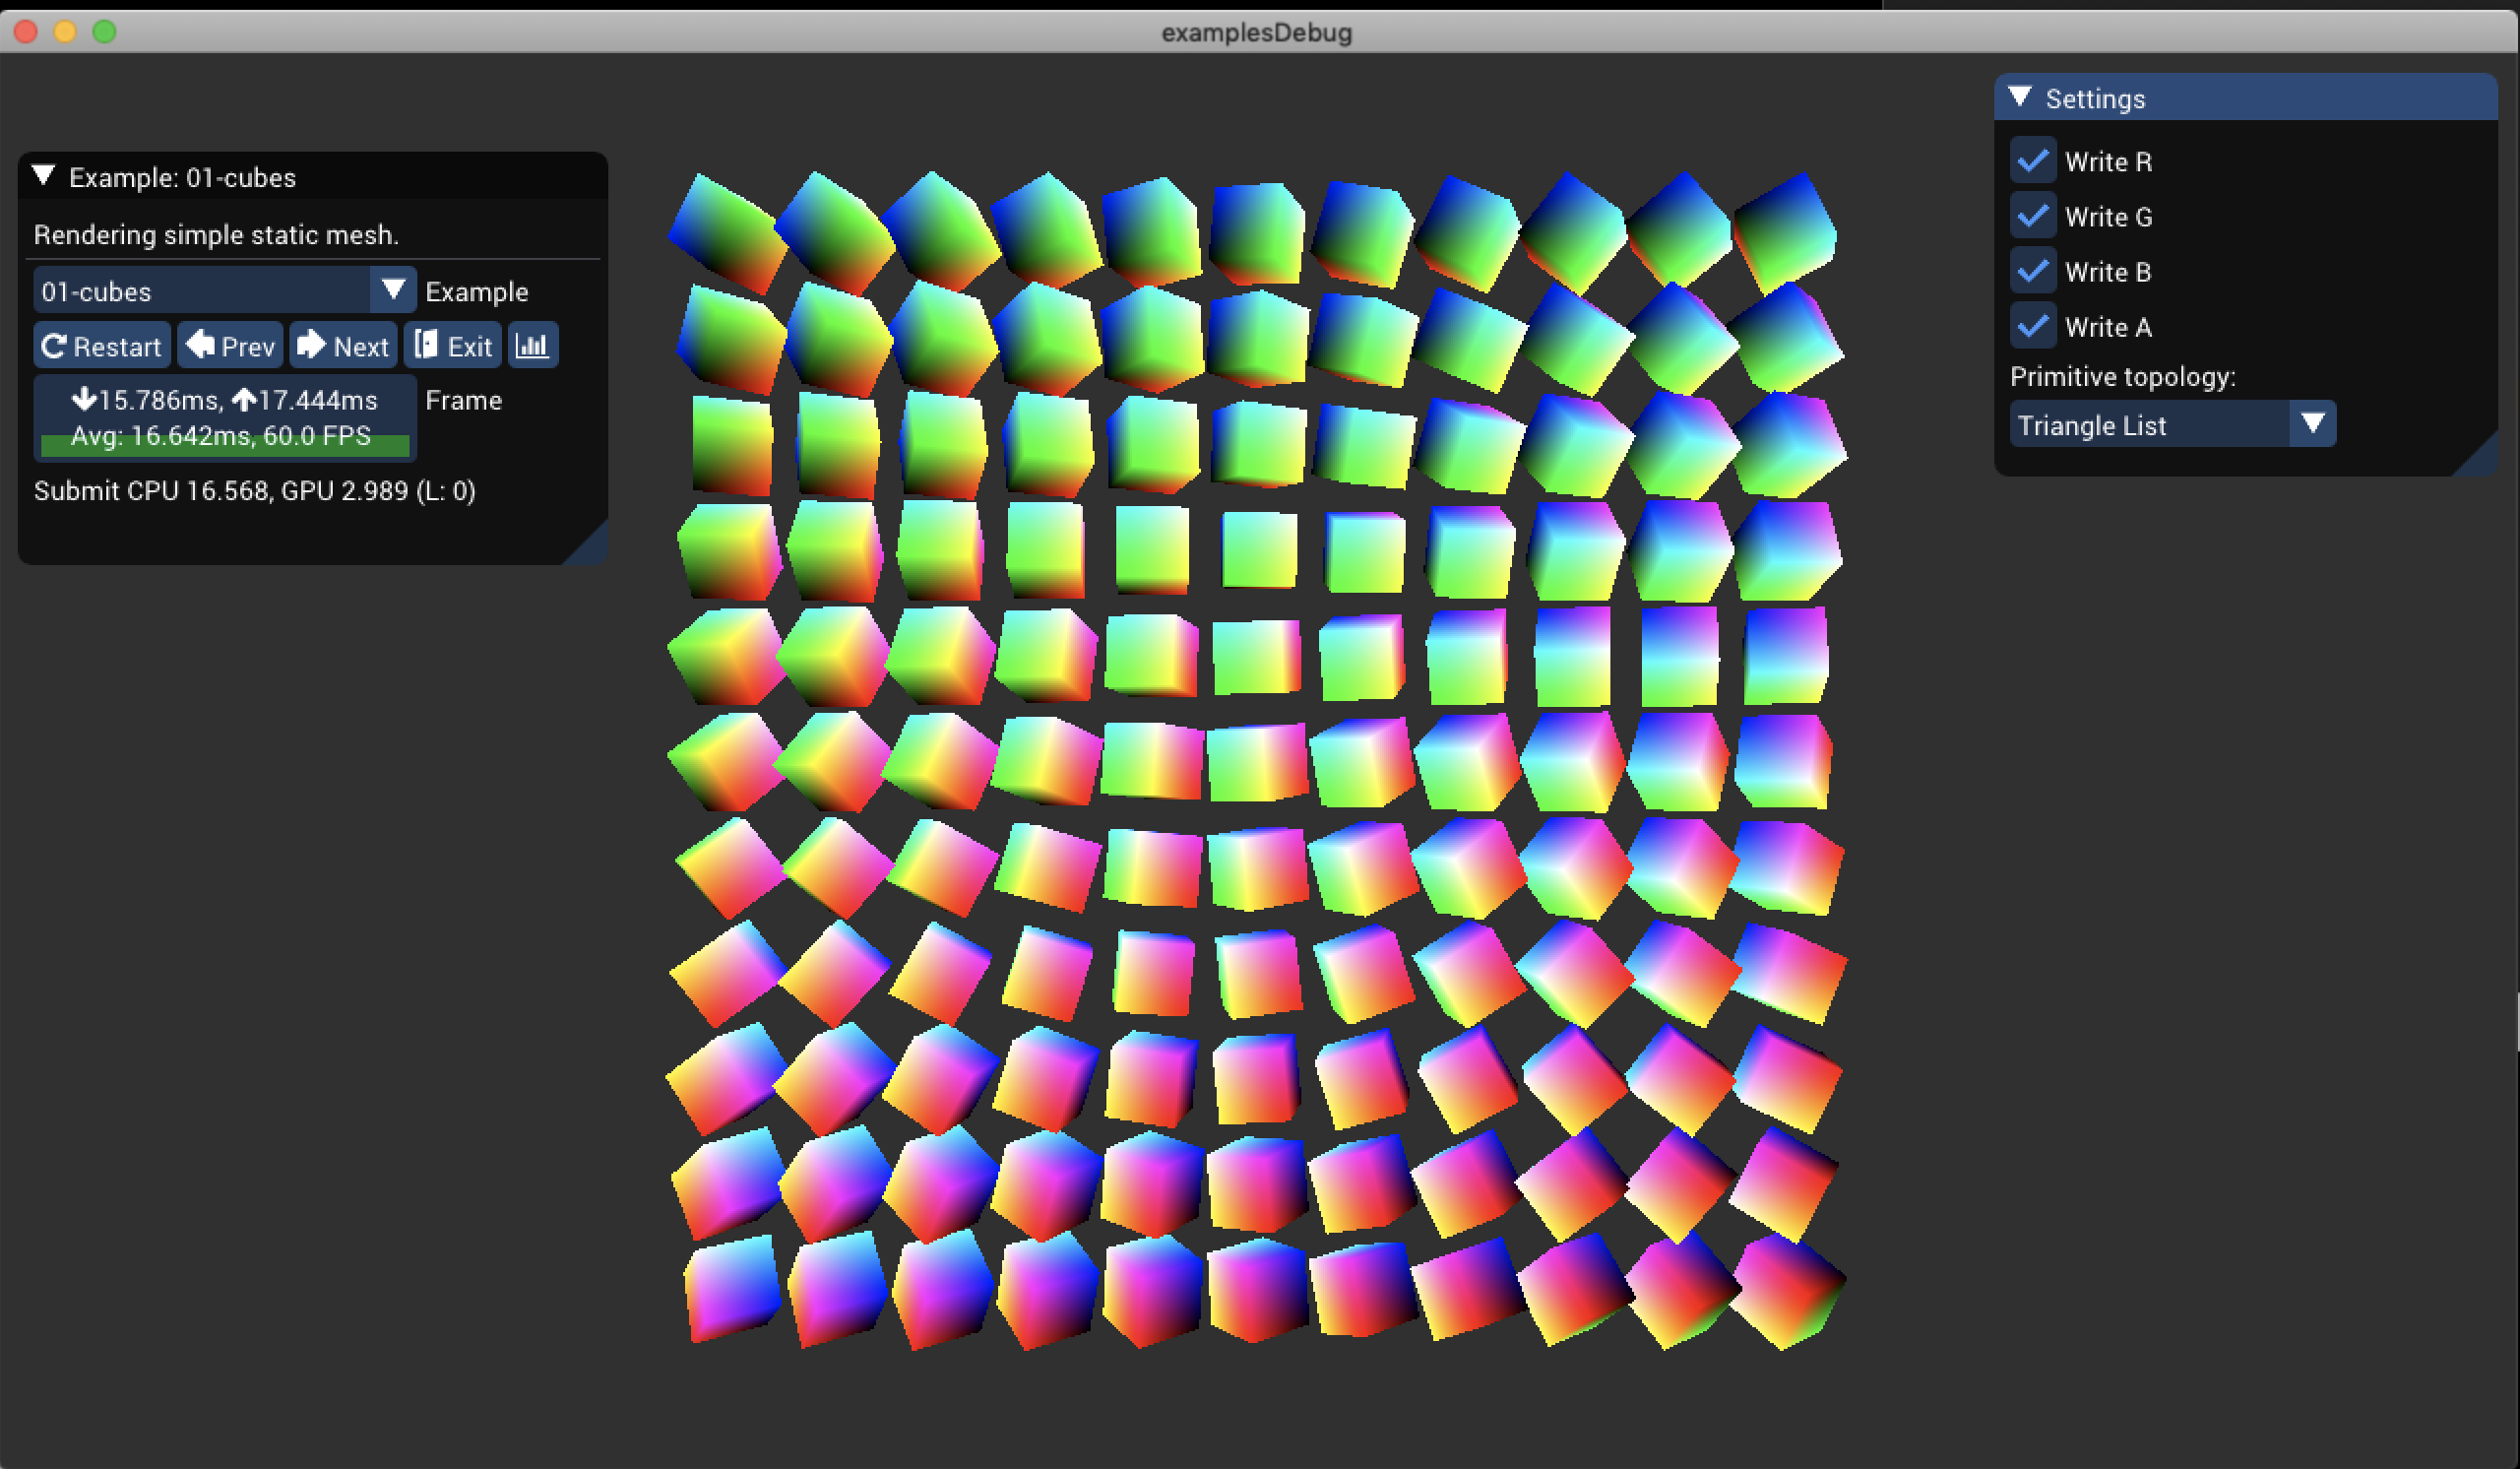The height and width of the screenshot is (1469, 2520).
Task: Disable the Write R checkbox
Action: pos(2033,161)
